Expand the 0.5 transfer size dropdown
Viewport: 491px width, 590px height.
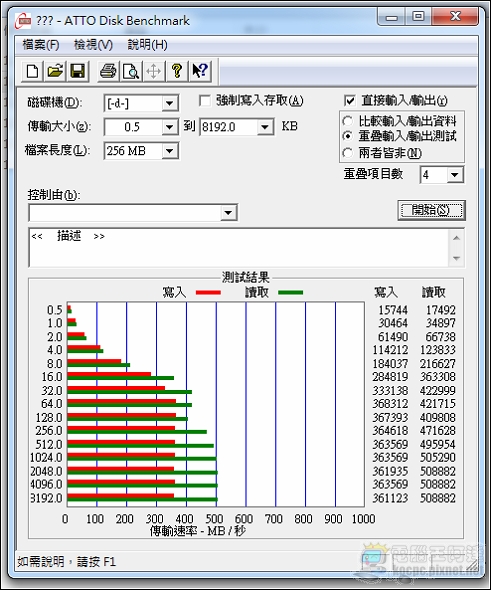click(169, 127)
